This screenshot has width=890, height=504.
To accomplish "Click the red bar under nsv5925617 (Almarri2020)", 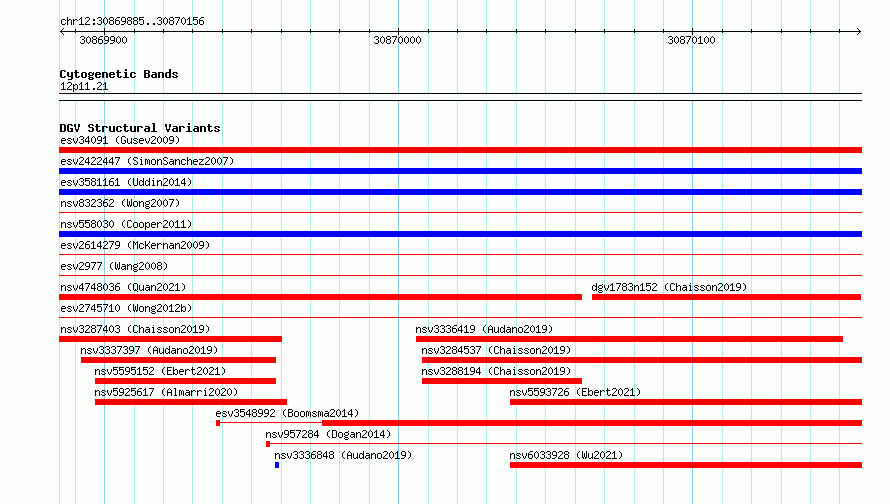I will click(191, 402).
